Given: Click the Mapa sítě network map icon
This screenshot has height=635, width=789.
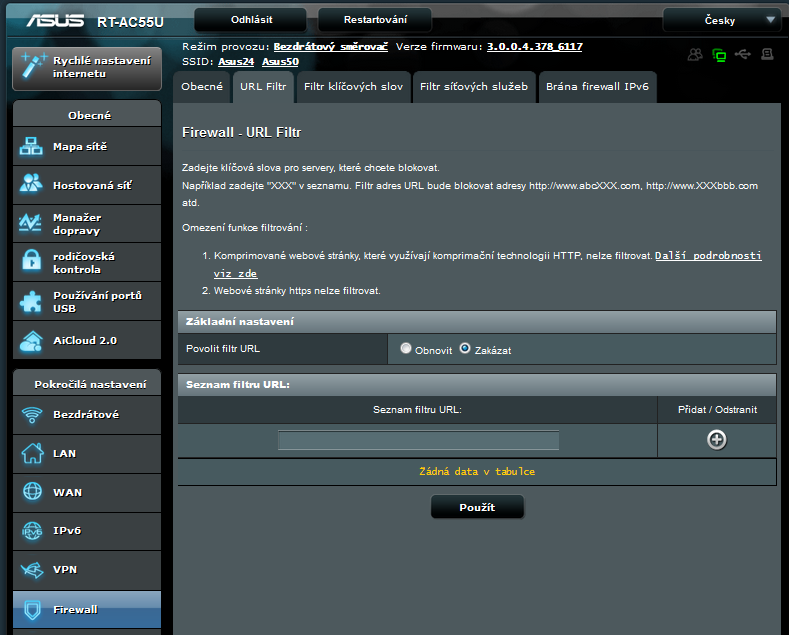Looking at the screenshot, I should pyautogui.click(x=31, y=147).
